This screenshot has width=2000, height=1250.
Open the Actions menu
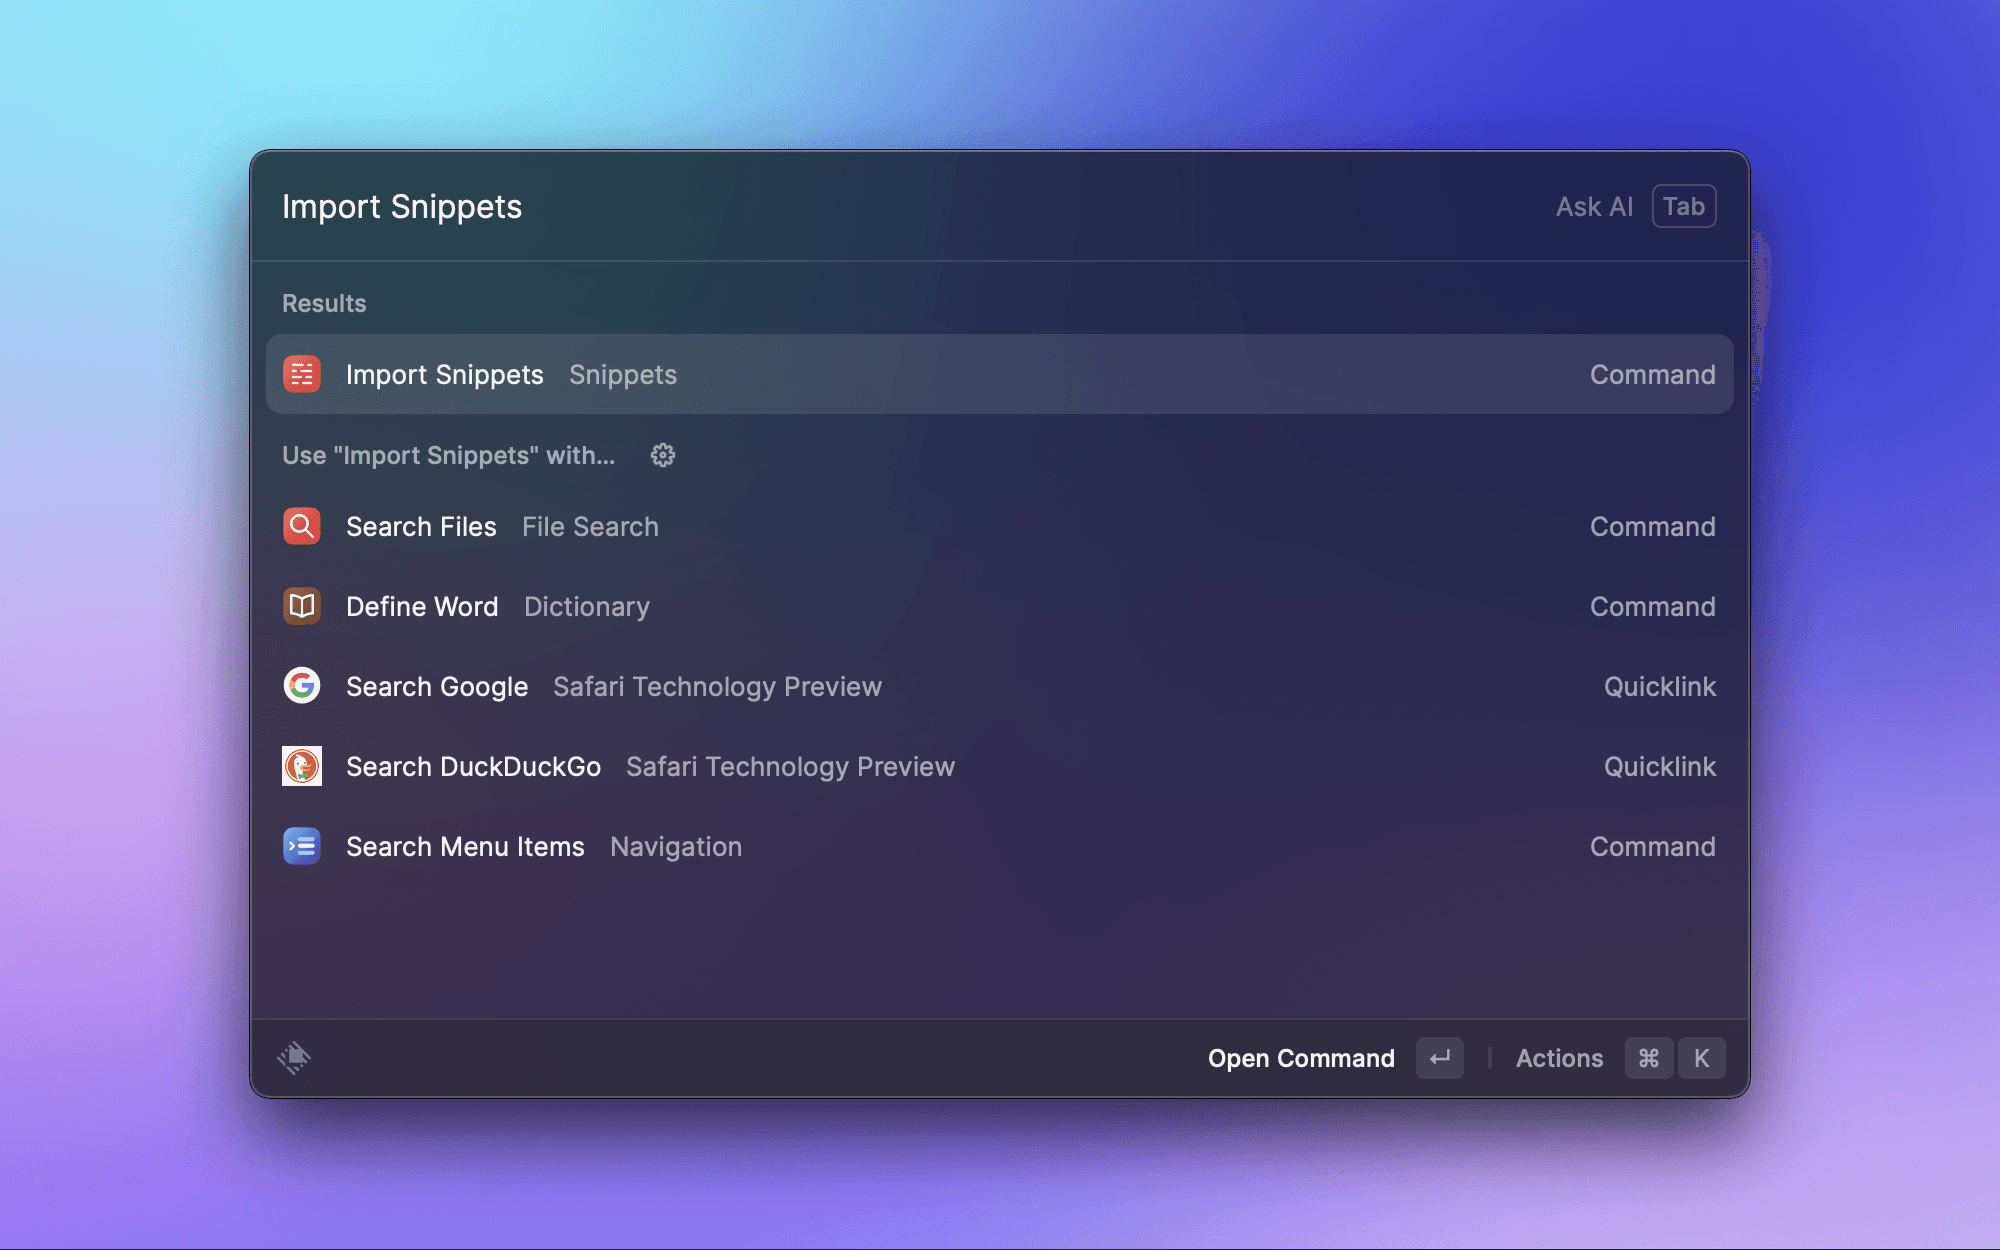tap(1559, 1058)
